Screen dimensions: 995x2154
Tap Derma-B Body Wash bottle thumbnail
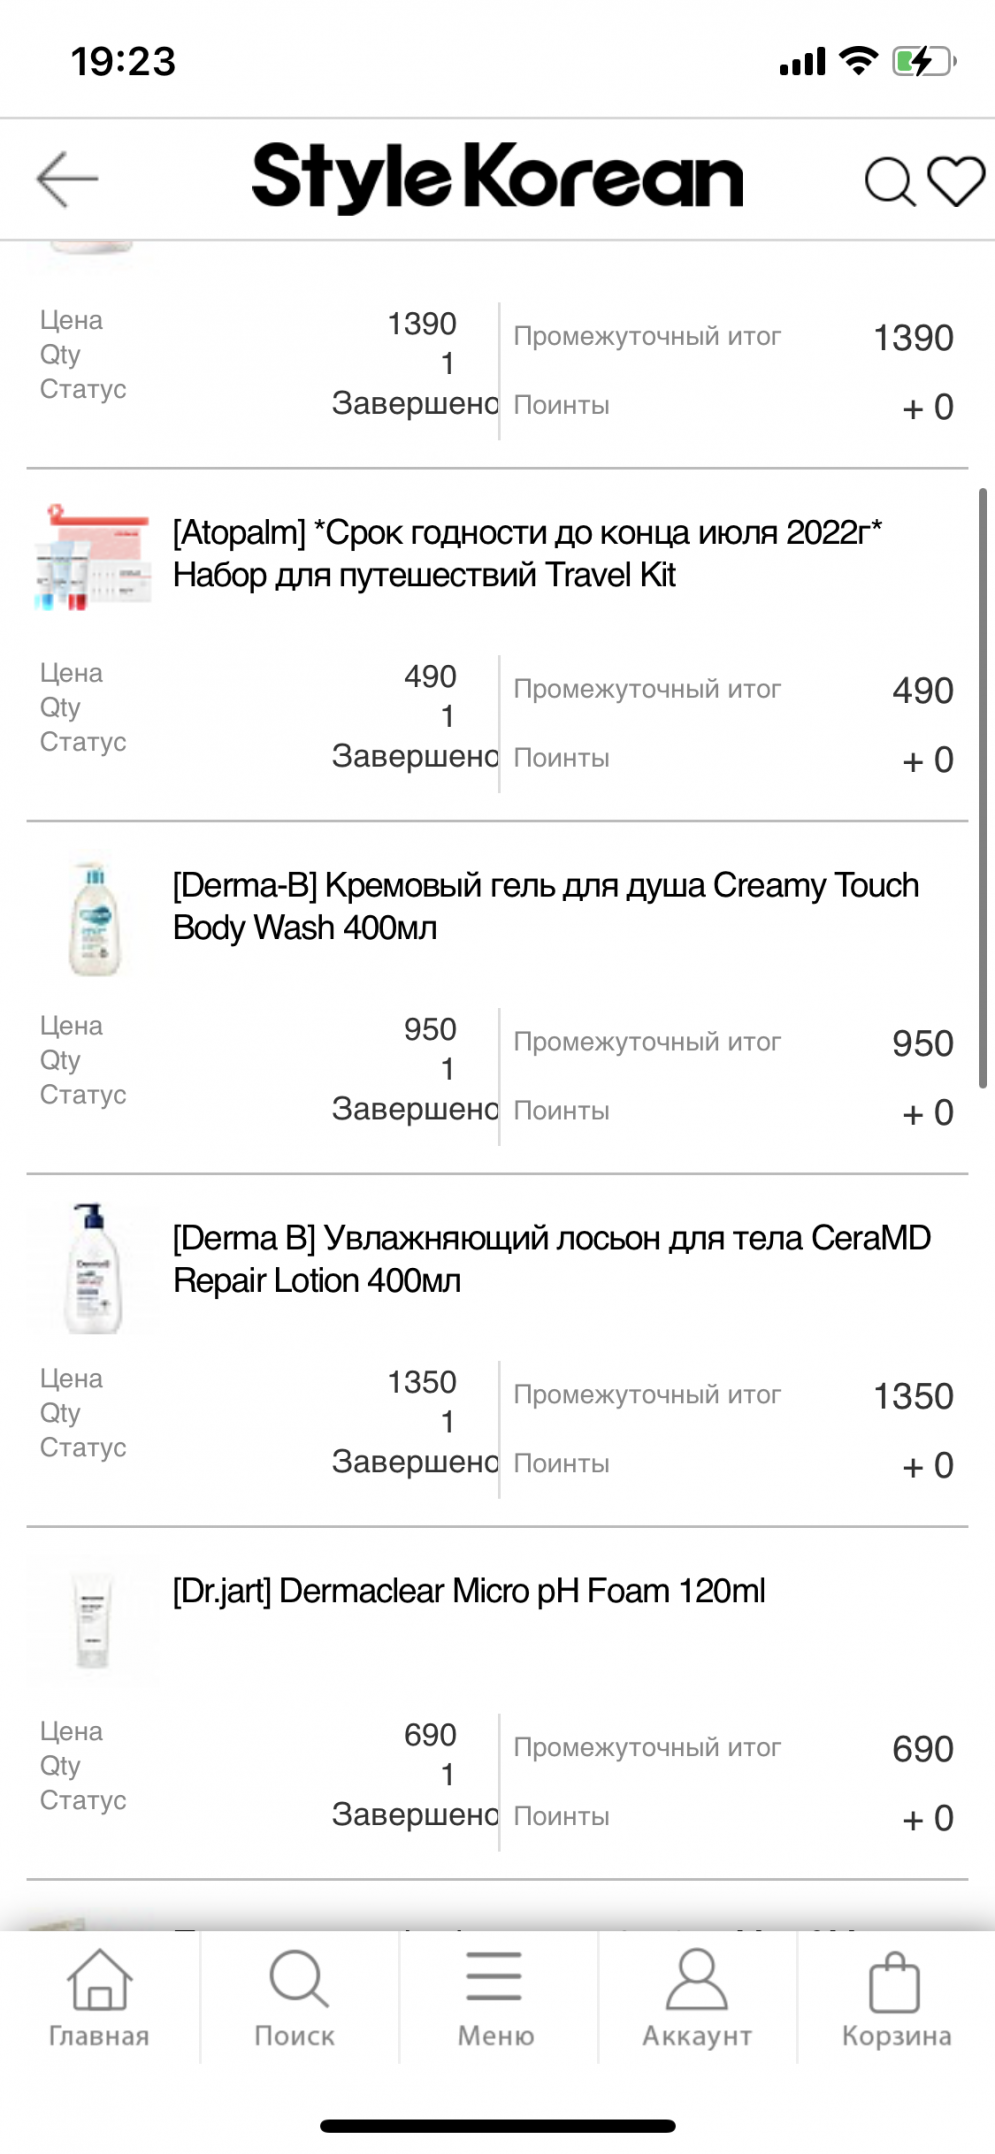click(95, 918)
